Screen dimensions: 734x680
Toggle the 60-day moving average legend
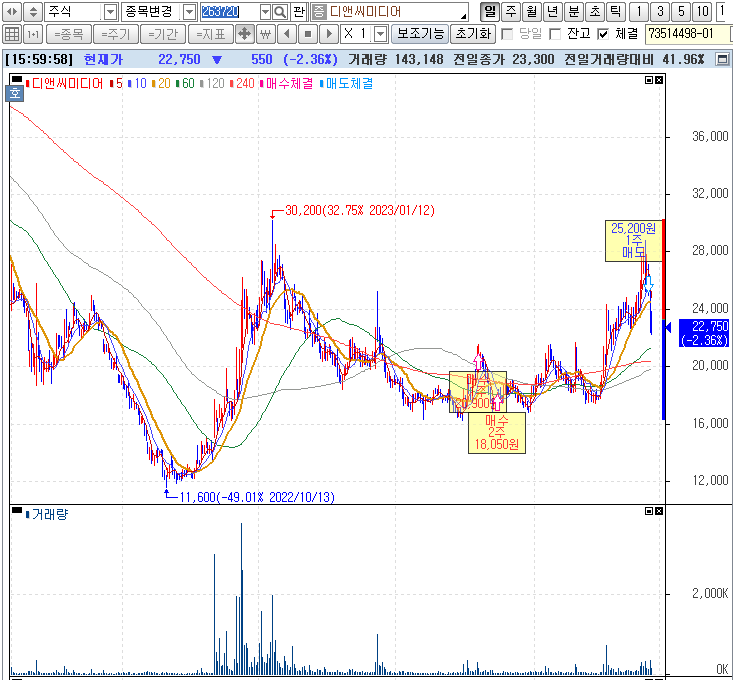185,83
